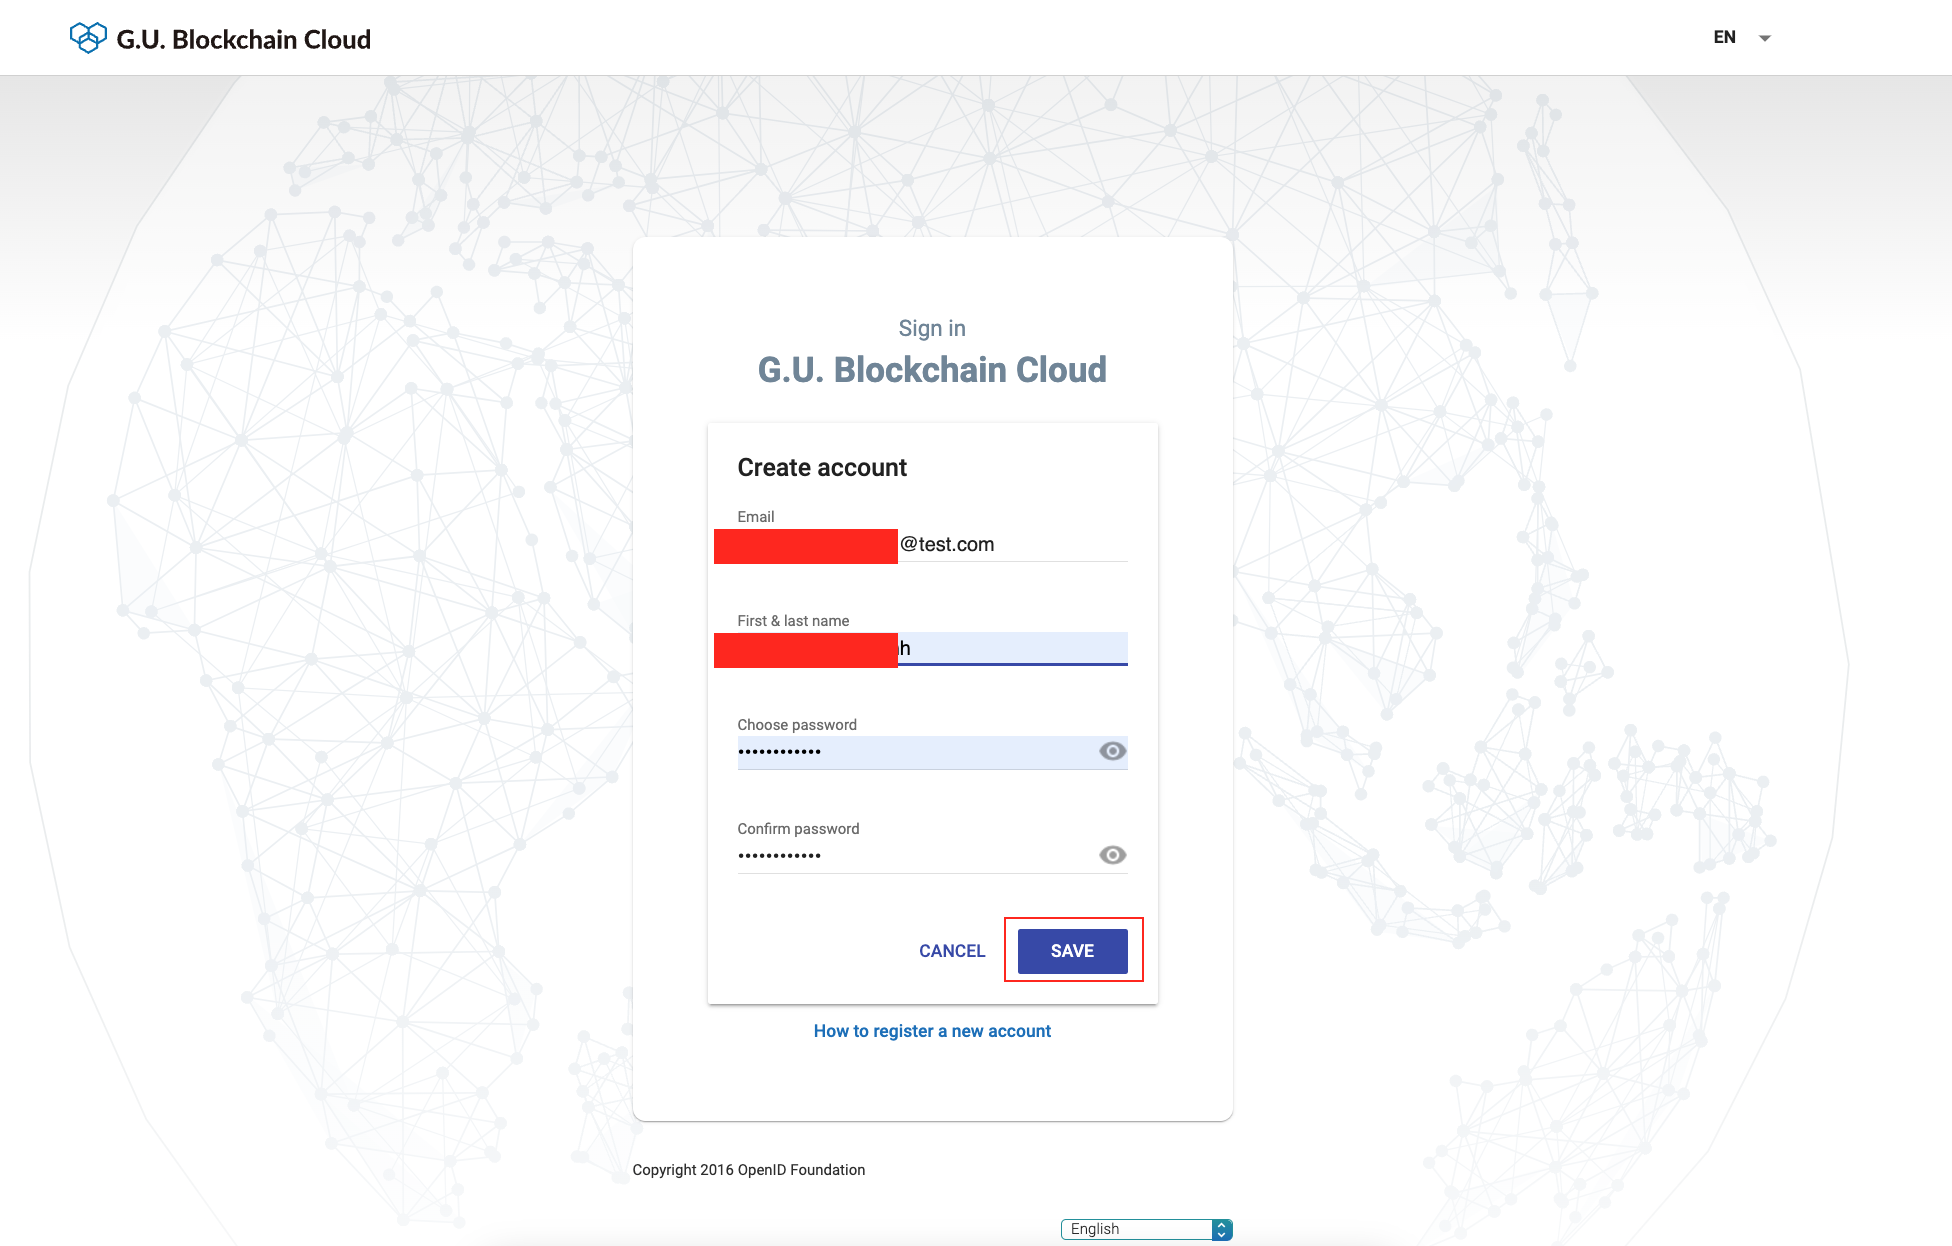1952x1246 pixels.
Task: Click the First & last name input field
Action: 932,654
